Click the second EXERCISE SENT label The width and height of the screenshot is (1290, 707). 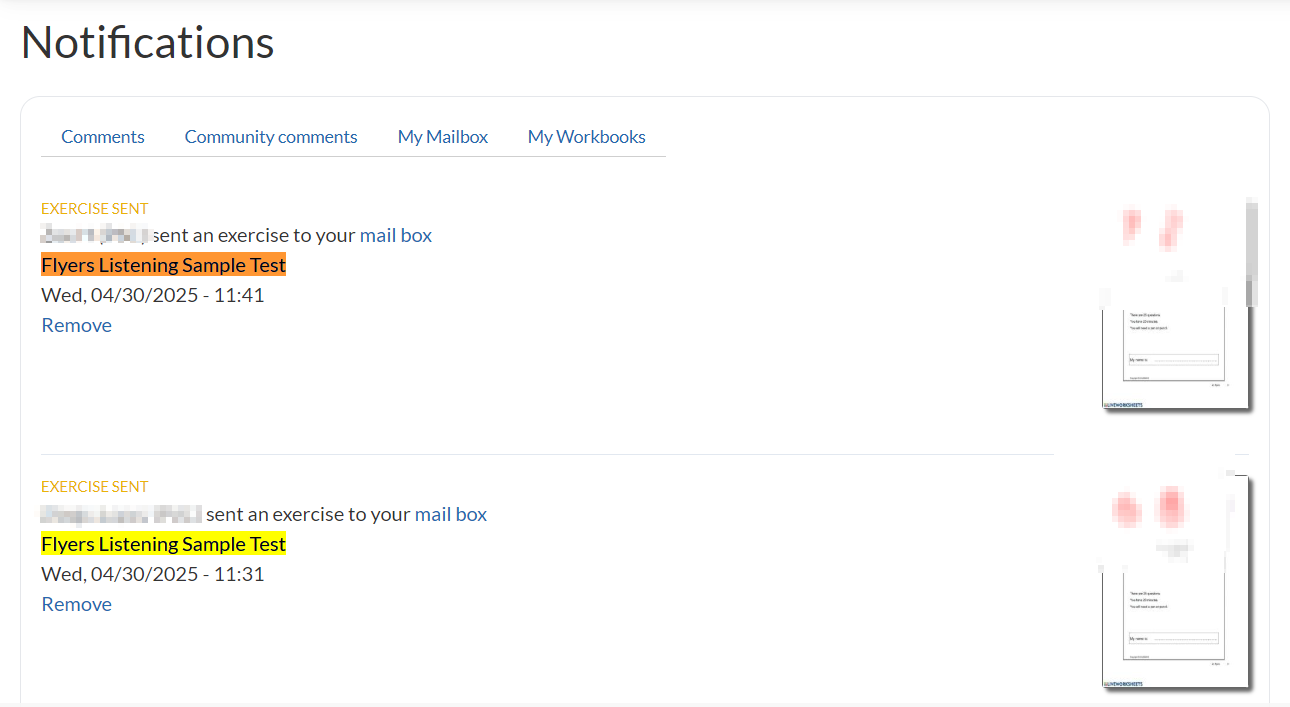(x=95, y=487)
